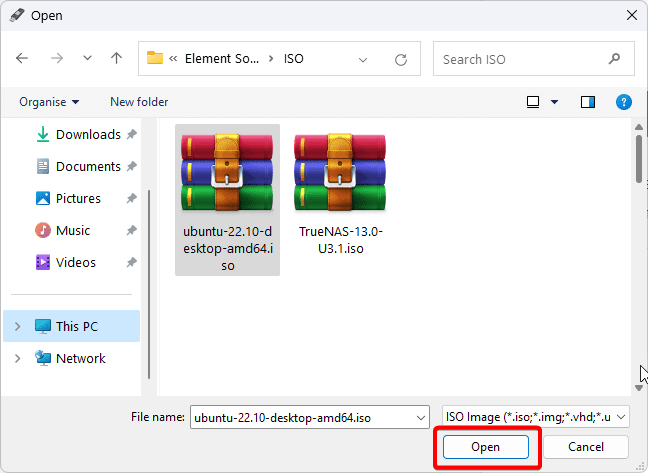This screenshot has width=648, height=473.
Task: Click the pin icon beside Videos
Action: pyautogui.click(x=131, y=262)
